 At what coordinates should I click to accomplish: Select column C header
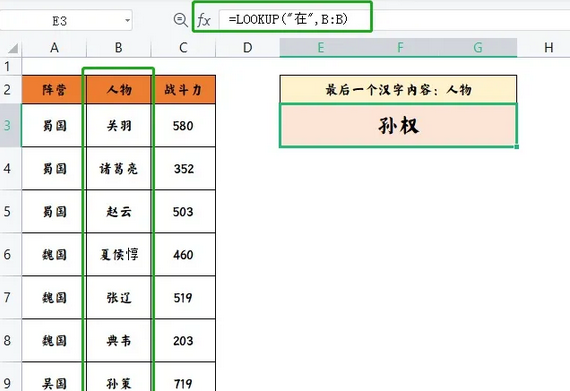tap(183, 48)
